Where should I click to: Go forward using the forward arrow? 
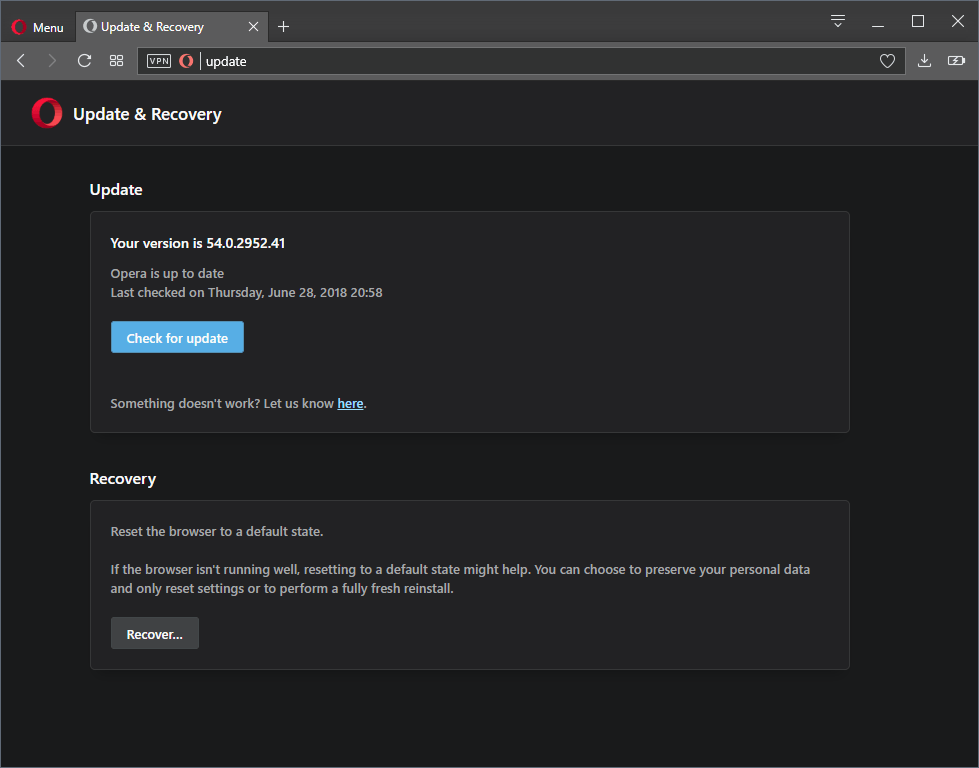[52, 61]
